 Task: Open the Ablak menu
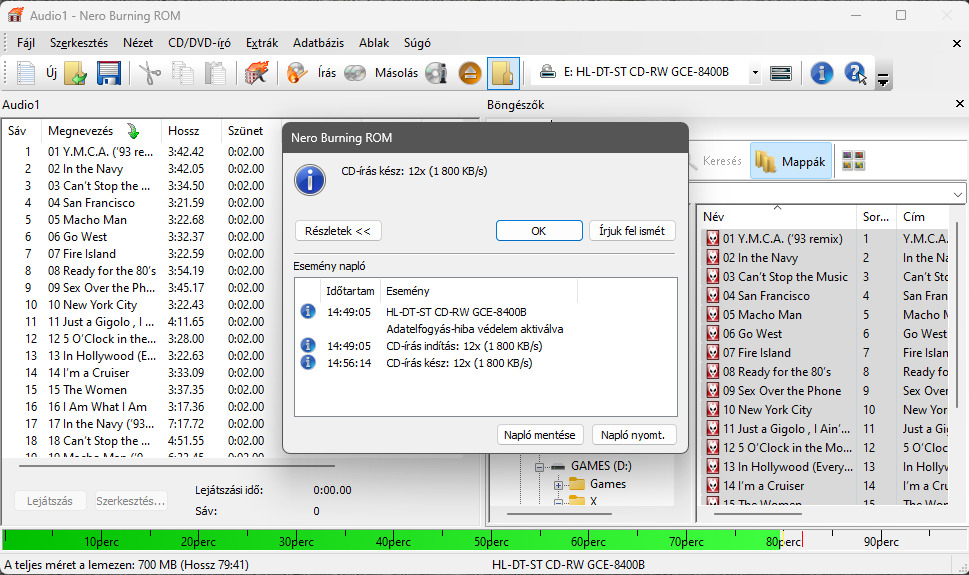tap(374, 43)
